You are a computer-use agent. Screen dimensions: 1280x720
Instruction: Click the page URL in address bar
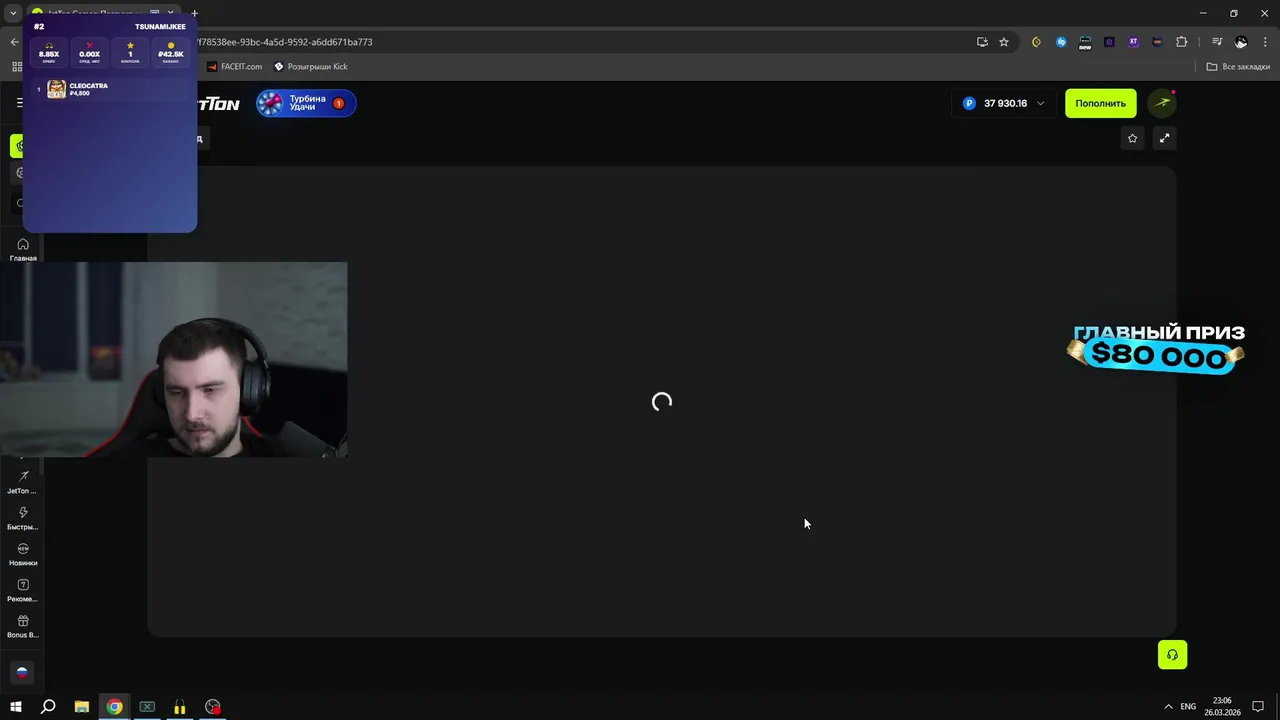[x=285, y=42]
